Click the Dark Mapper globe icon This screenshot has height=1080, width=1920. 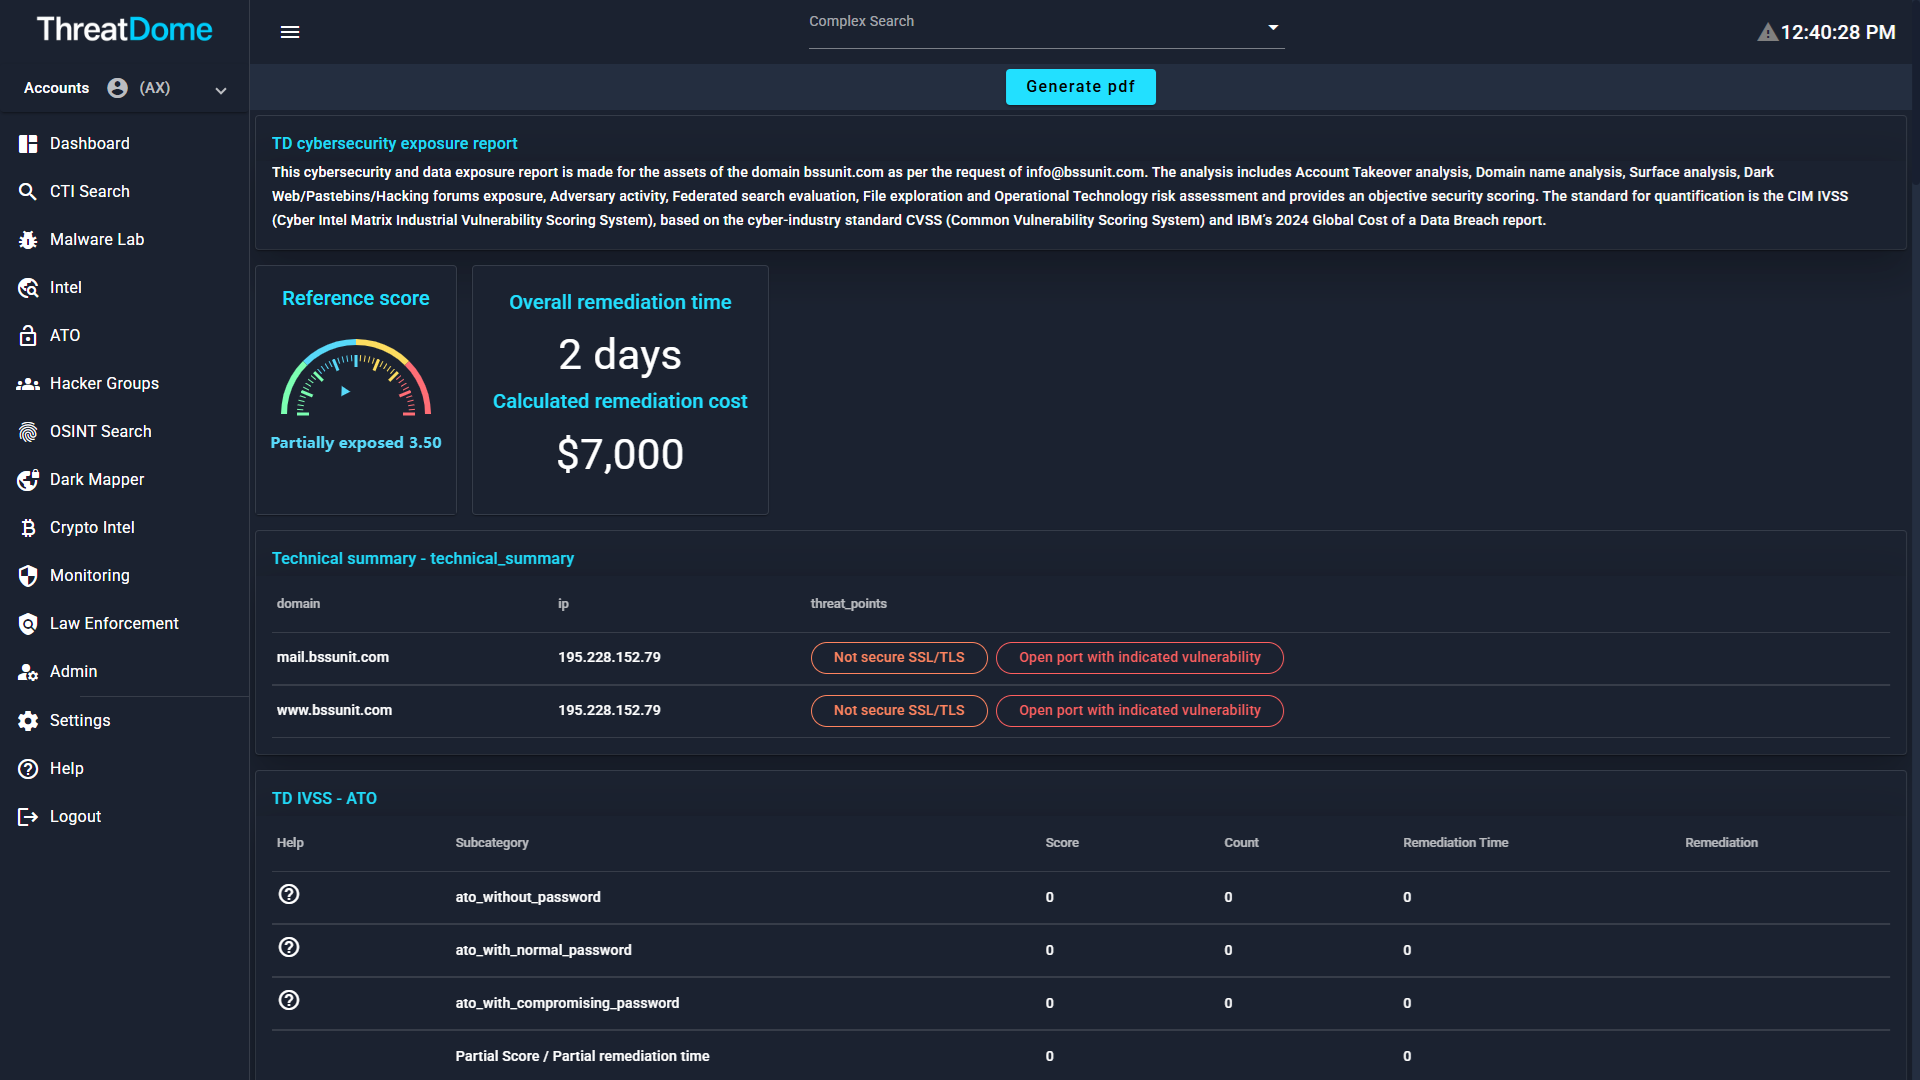[28, 480]
